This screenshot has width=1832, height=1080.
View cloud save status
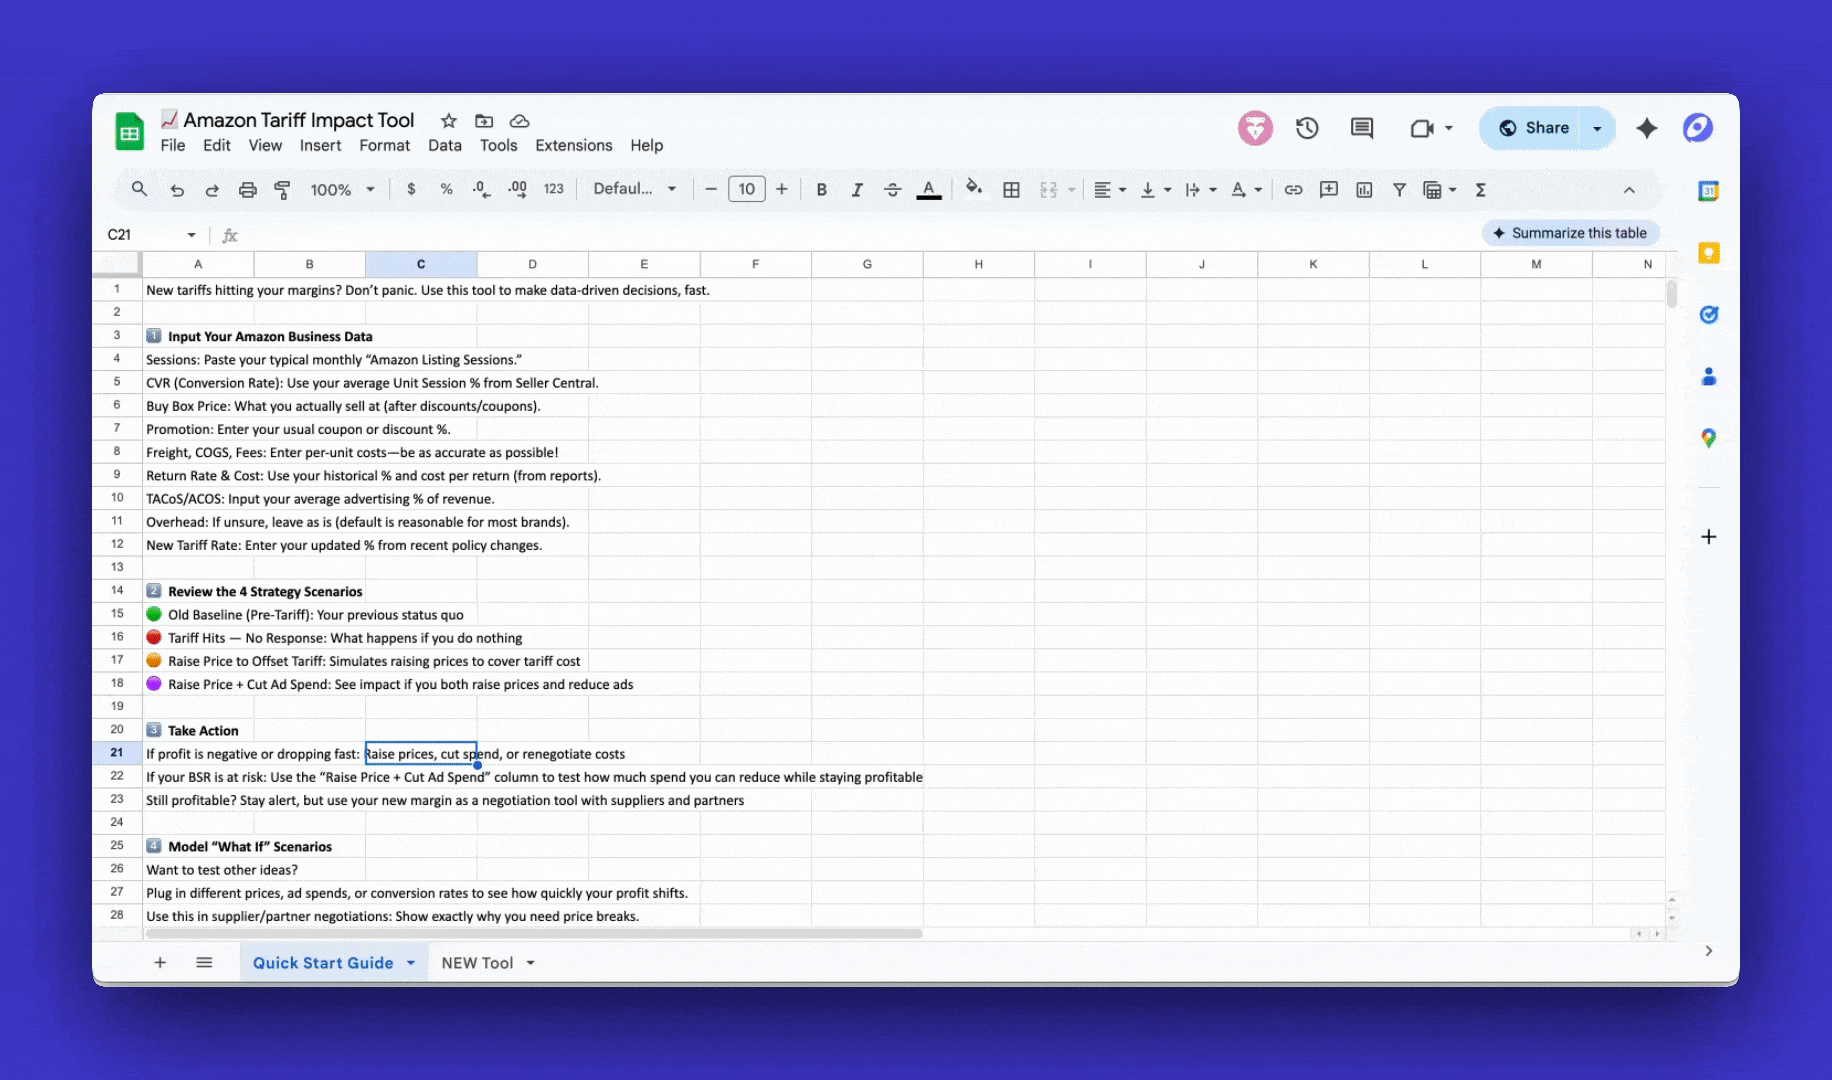[519, 121]
